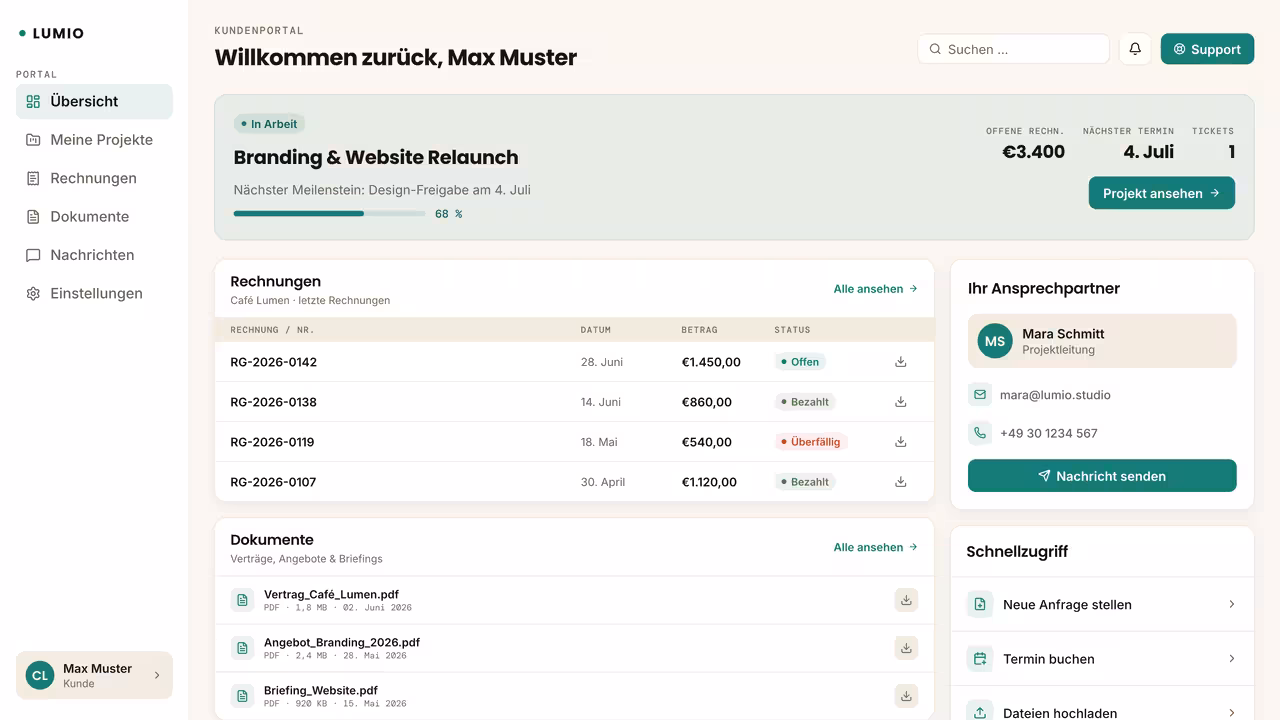This screenshot has height=720, width=1280.
Task: Click the Support button
Action: [1207, 49]
